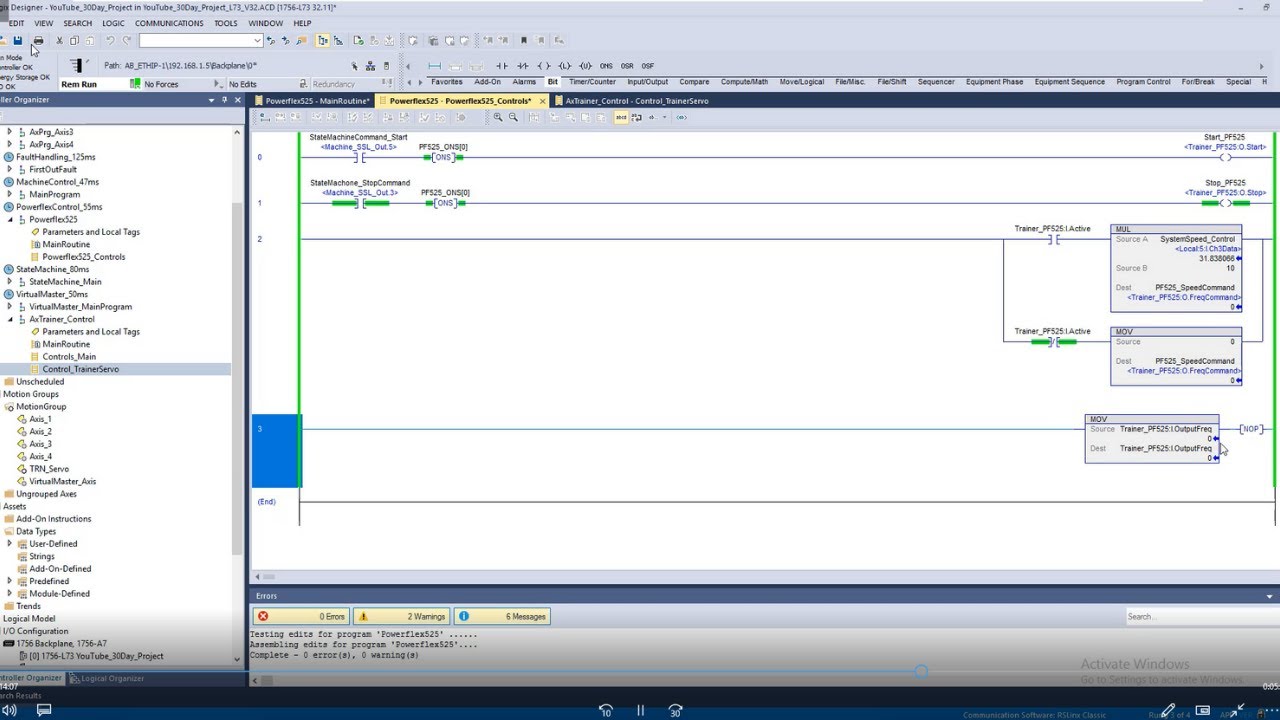
Task: Close the Powerflex525_Controls tab
Action: (x=543, y=101)
